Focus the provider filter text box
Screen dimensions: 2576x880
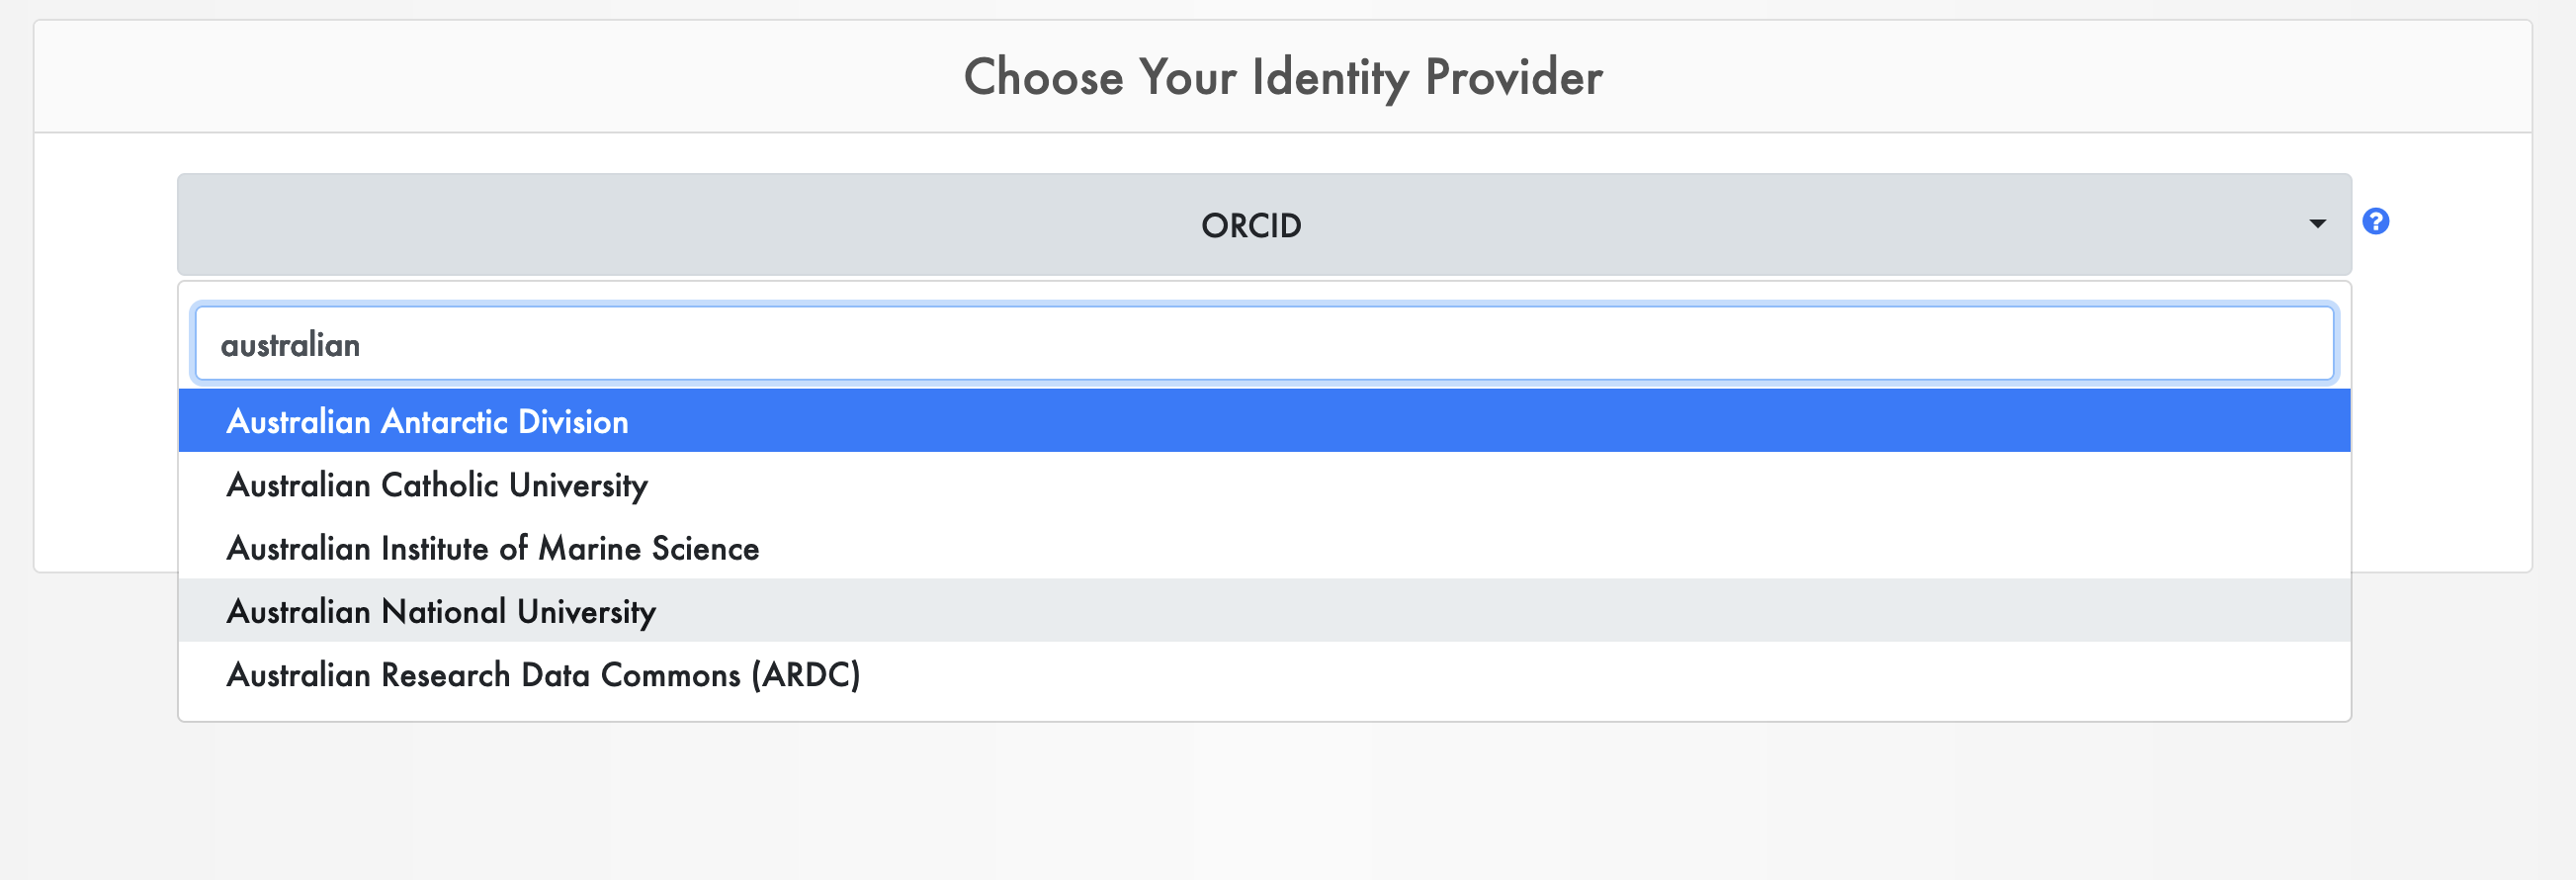click(x=1264, y=344)
